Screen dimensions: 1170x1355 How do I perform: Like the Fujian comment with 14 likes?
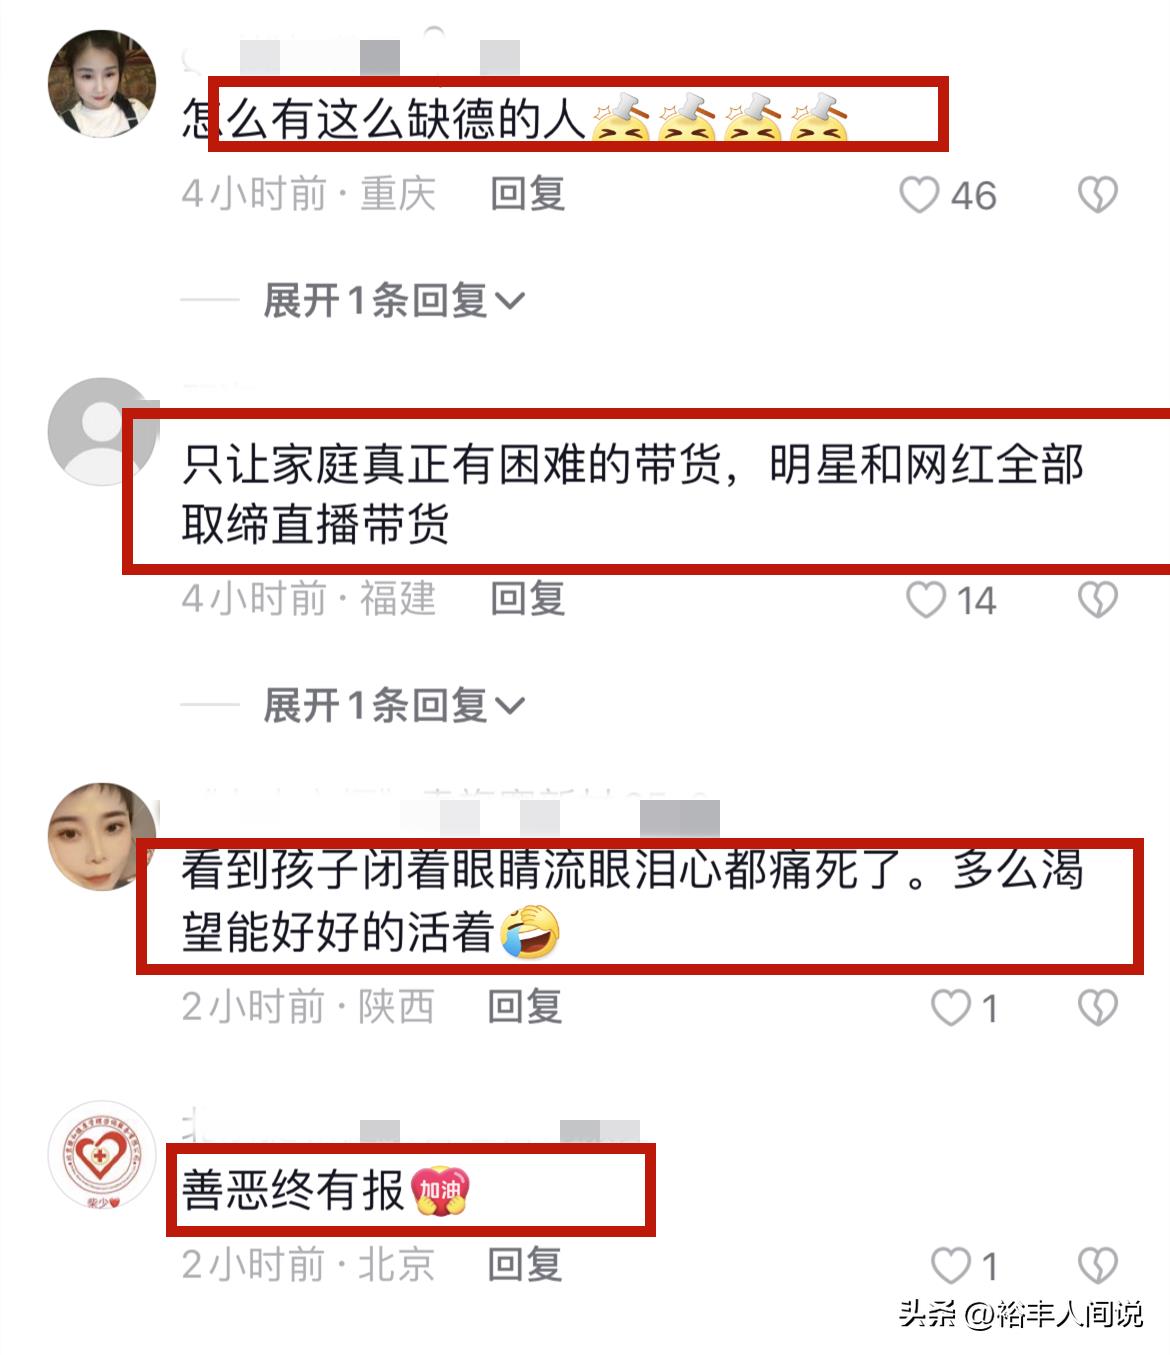tap(925, 600)
